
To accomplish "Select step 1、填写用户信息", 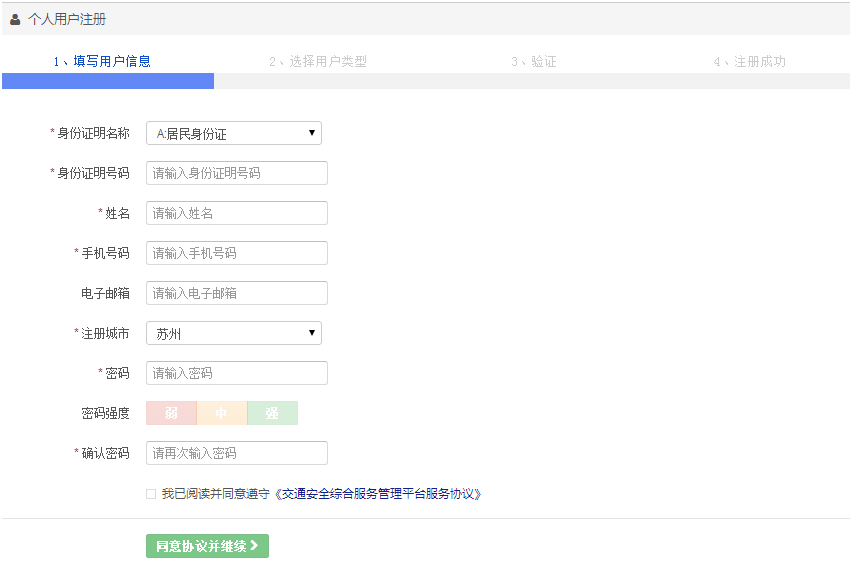I will [x=102, y=61].
